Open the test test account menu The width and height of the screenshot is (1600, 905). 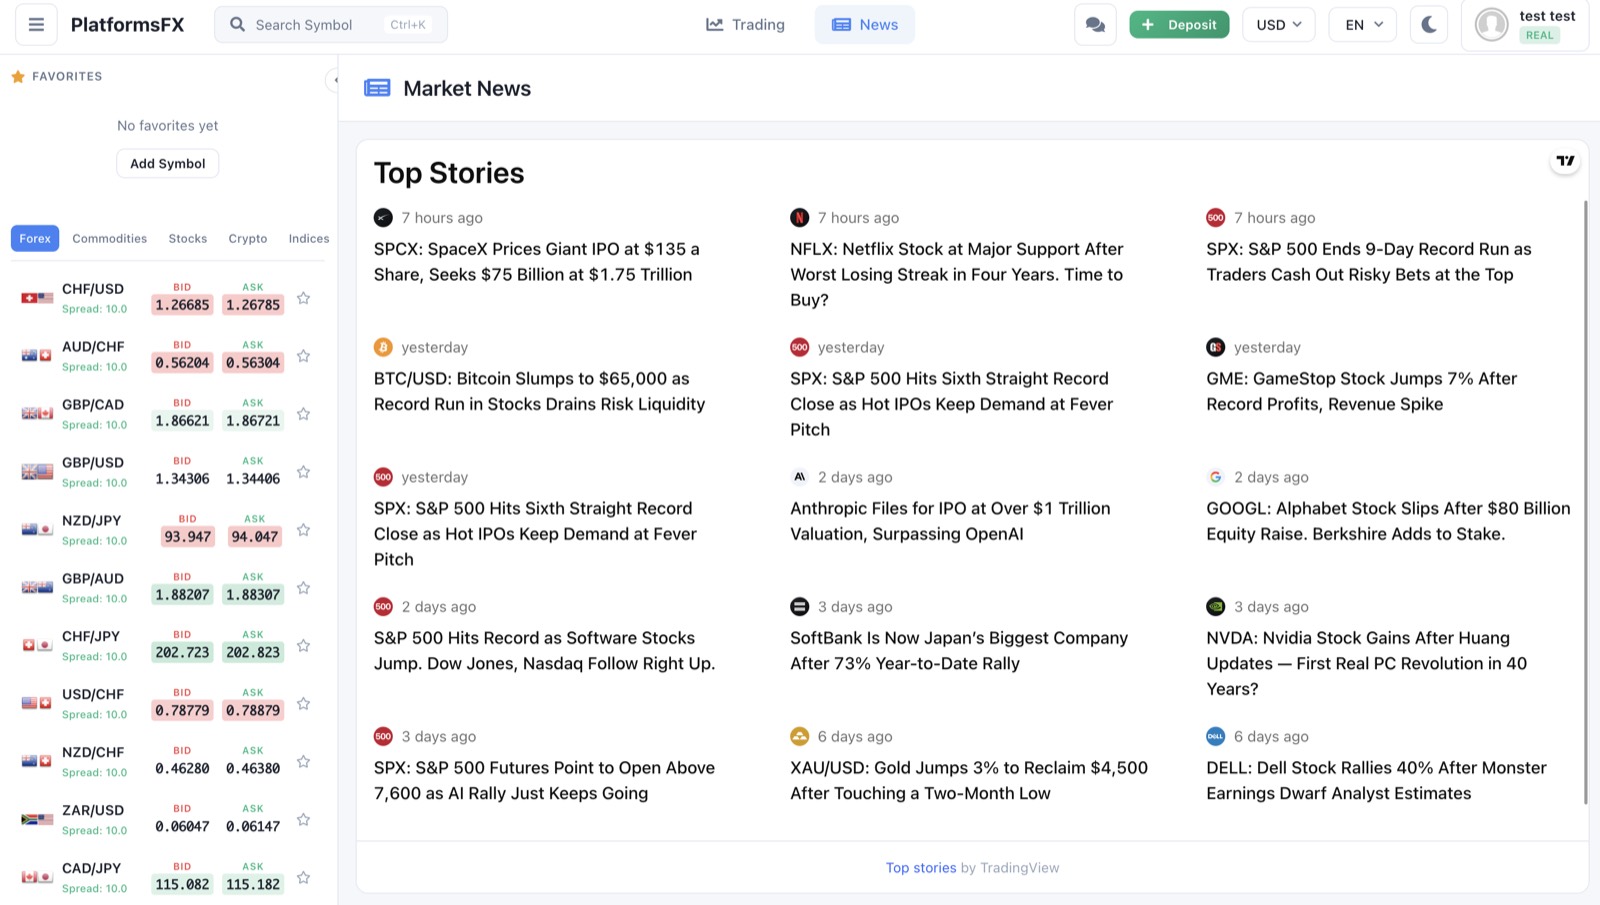click(x=1525, y=25)
